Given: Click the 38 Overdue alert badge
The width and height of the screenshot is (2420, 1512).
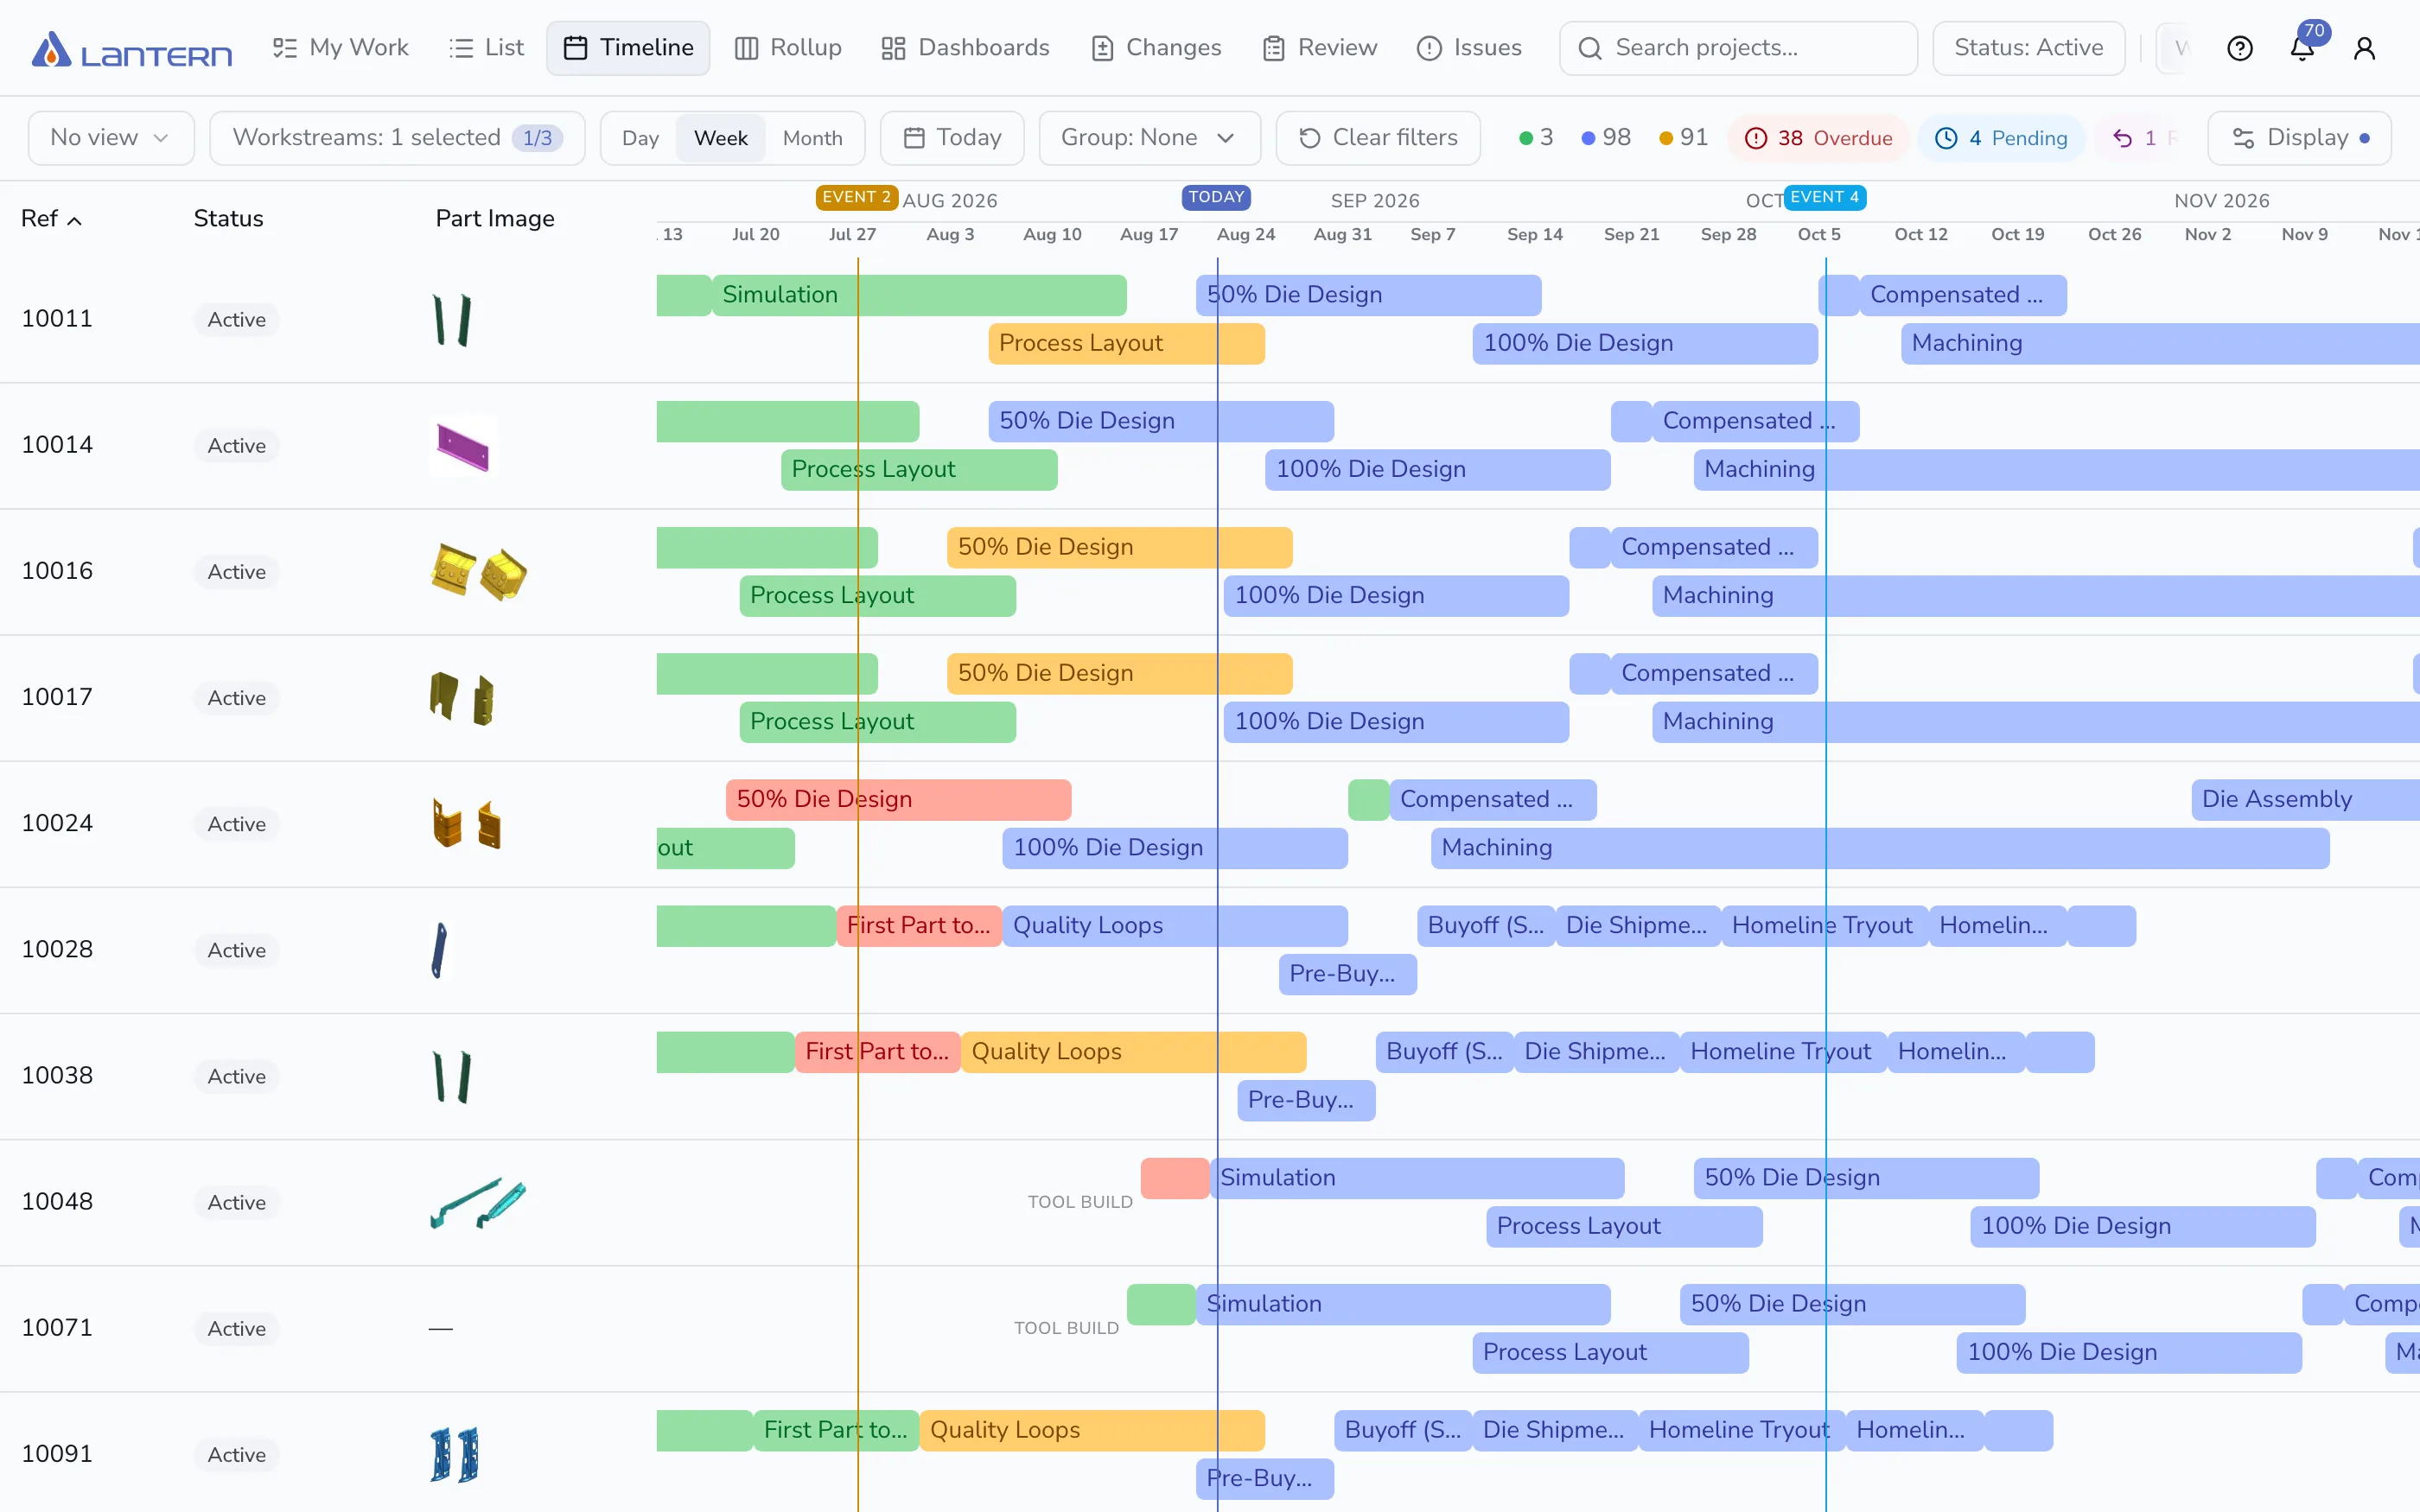Looking at the screenshot, I should tap(1817, 138).
